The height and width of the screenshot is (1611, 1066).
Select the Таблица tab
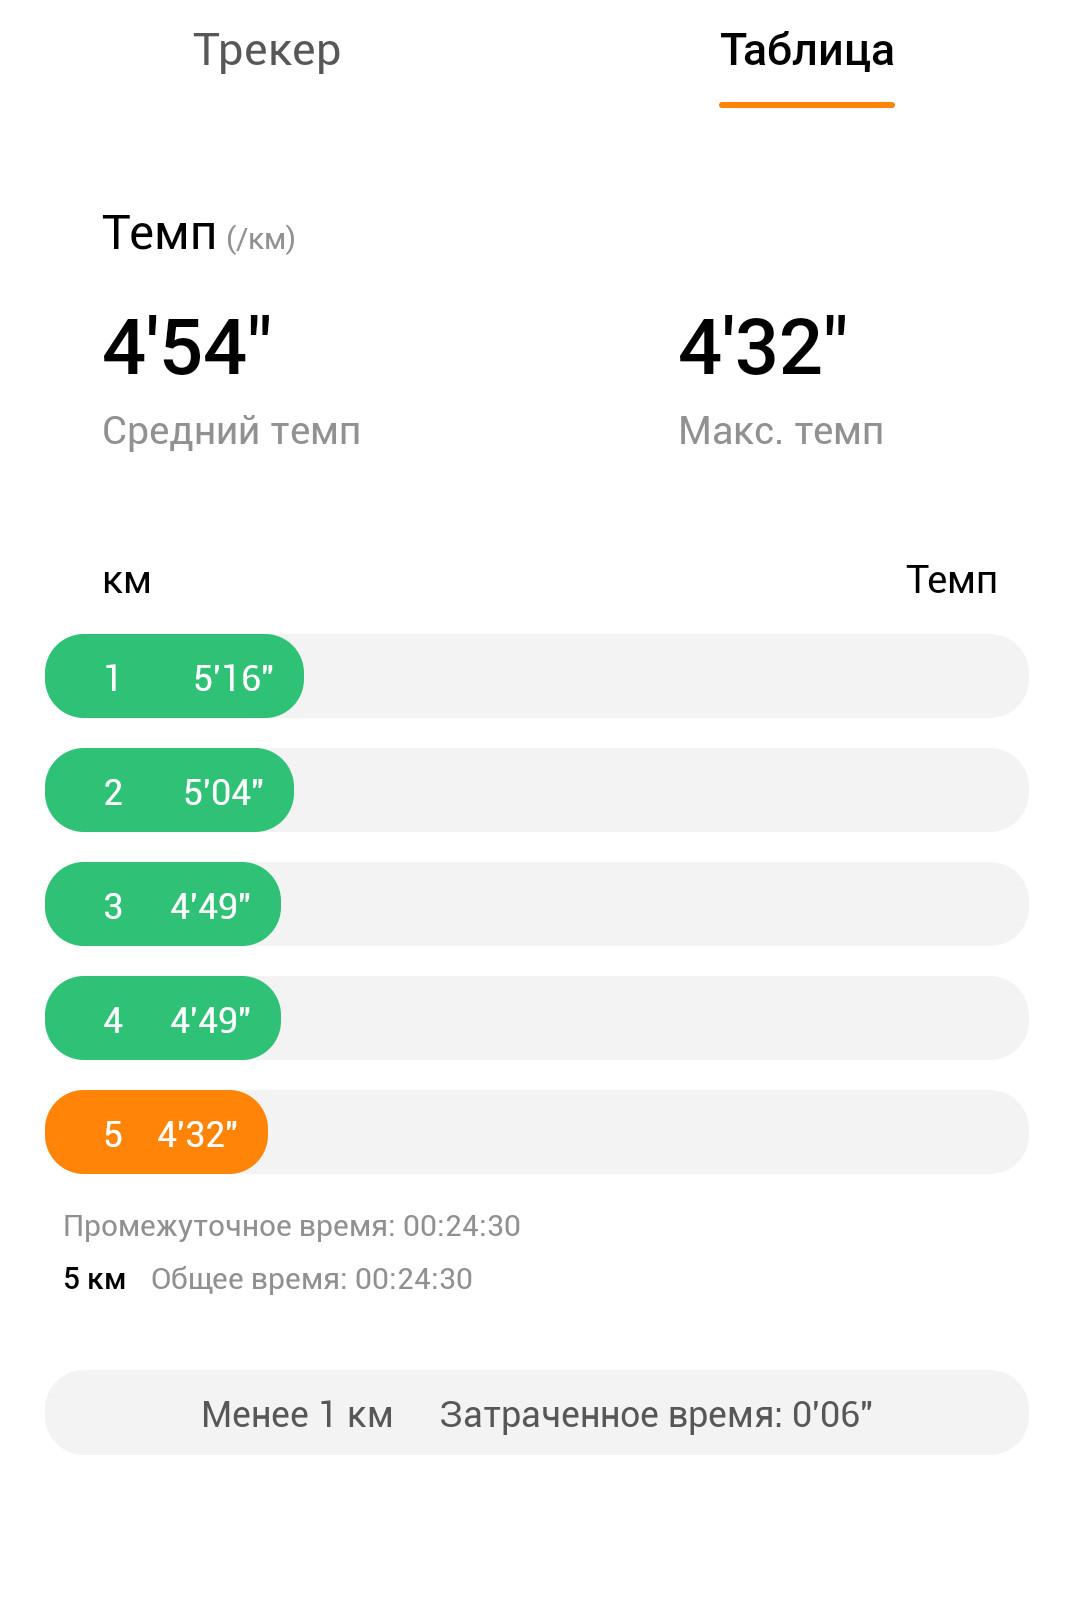tap(807, 50)
